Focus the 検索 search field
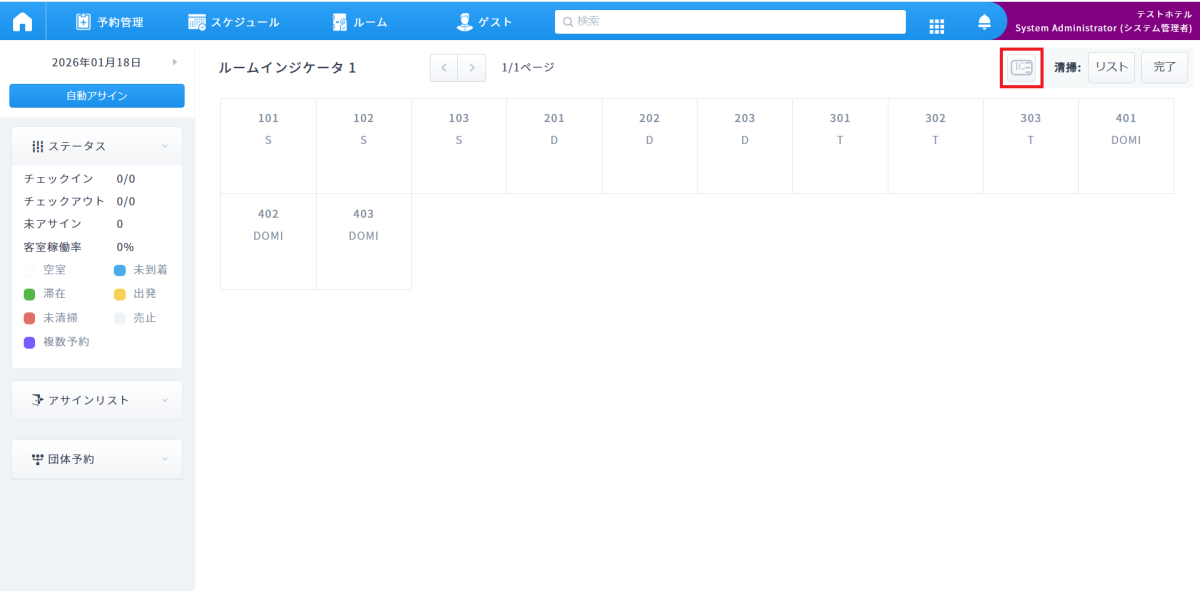 730,21
